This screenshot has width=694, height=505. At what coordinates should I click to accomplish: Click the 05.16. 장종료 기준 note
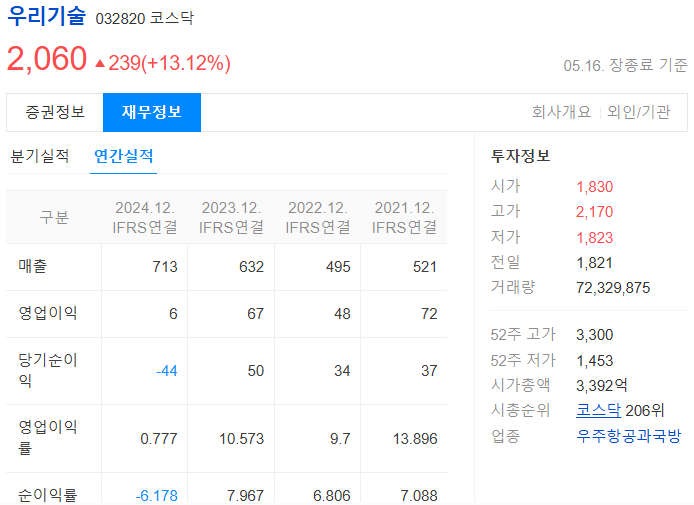pos(625,66)
